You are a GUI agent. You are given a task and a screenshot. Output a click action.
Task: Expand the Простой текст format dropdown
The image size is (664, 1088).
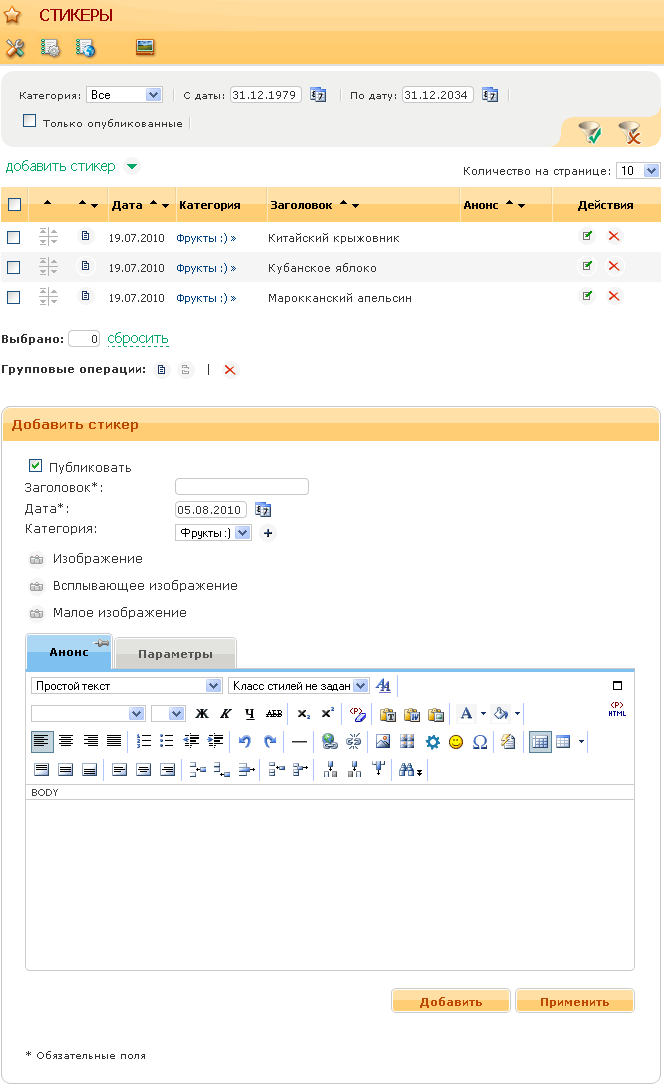click(127, 686)
